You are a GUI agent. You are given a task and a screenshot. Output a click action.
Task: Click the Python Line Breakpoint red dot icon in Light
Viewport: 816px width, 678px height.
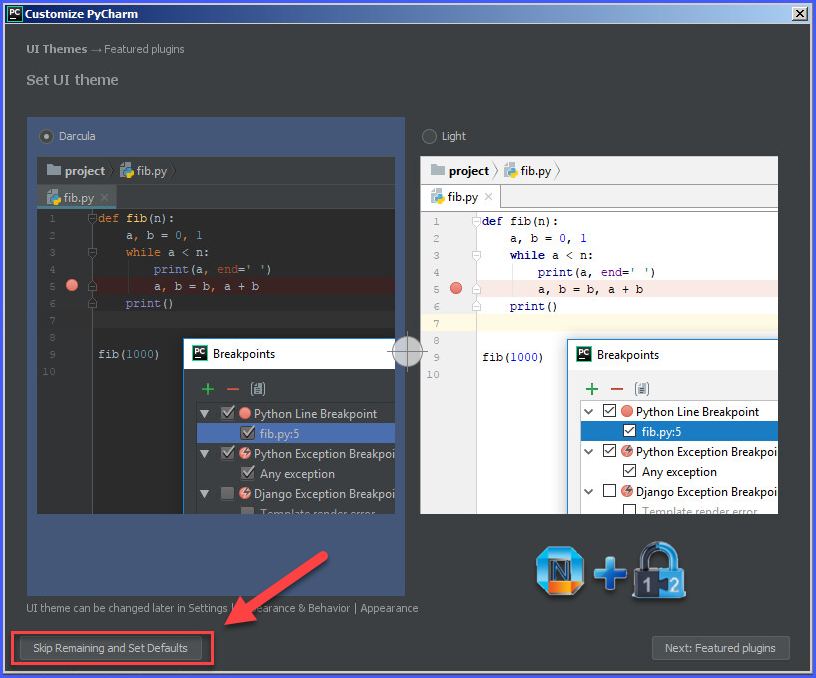point(627,411)
